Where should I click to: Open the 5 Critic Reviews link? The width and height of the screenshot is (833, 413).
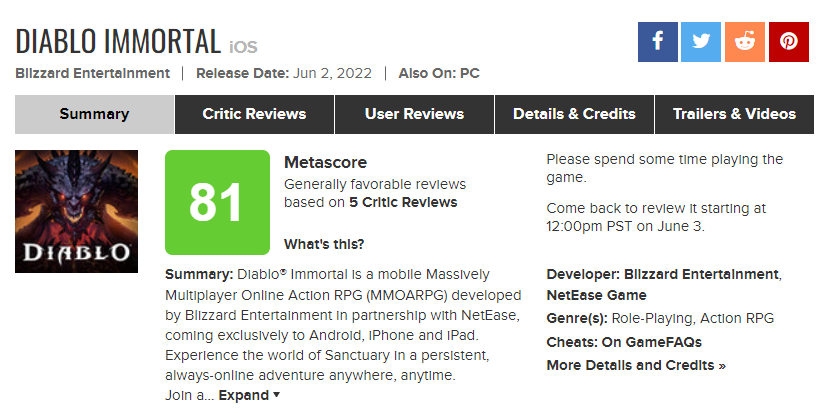tap(403, 202)
